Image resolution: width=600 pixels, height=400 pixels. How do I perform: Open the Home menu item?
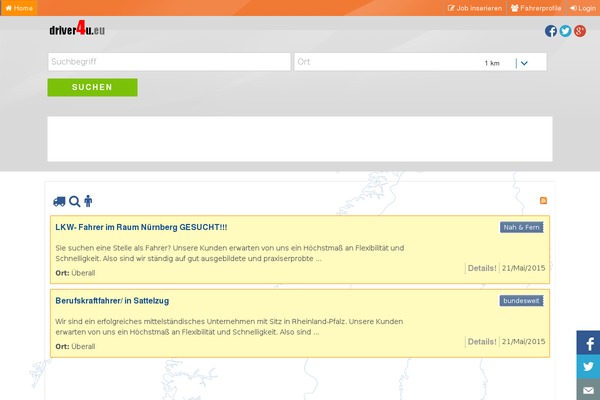pyautogui.click(x=19, y=8)
